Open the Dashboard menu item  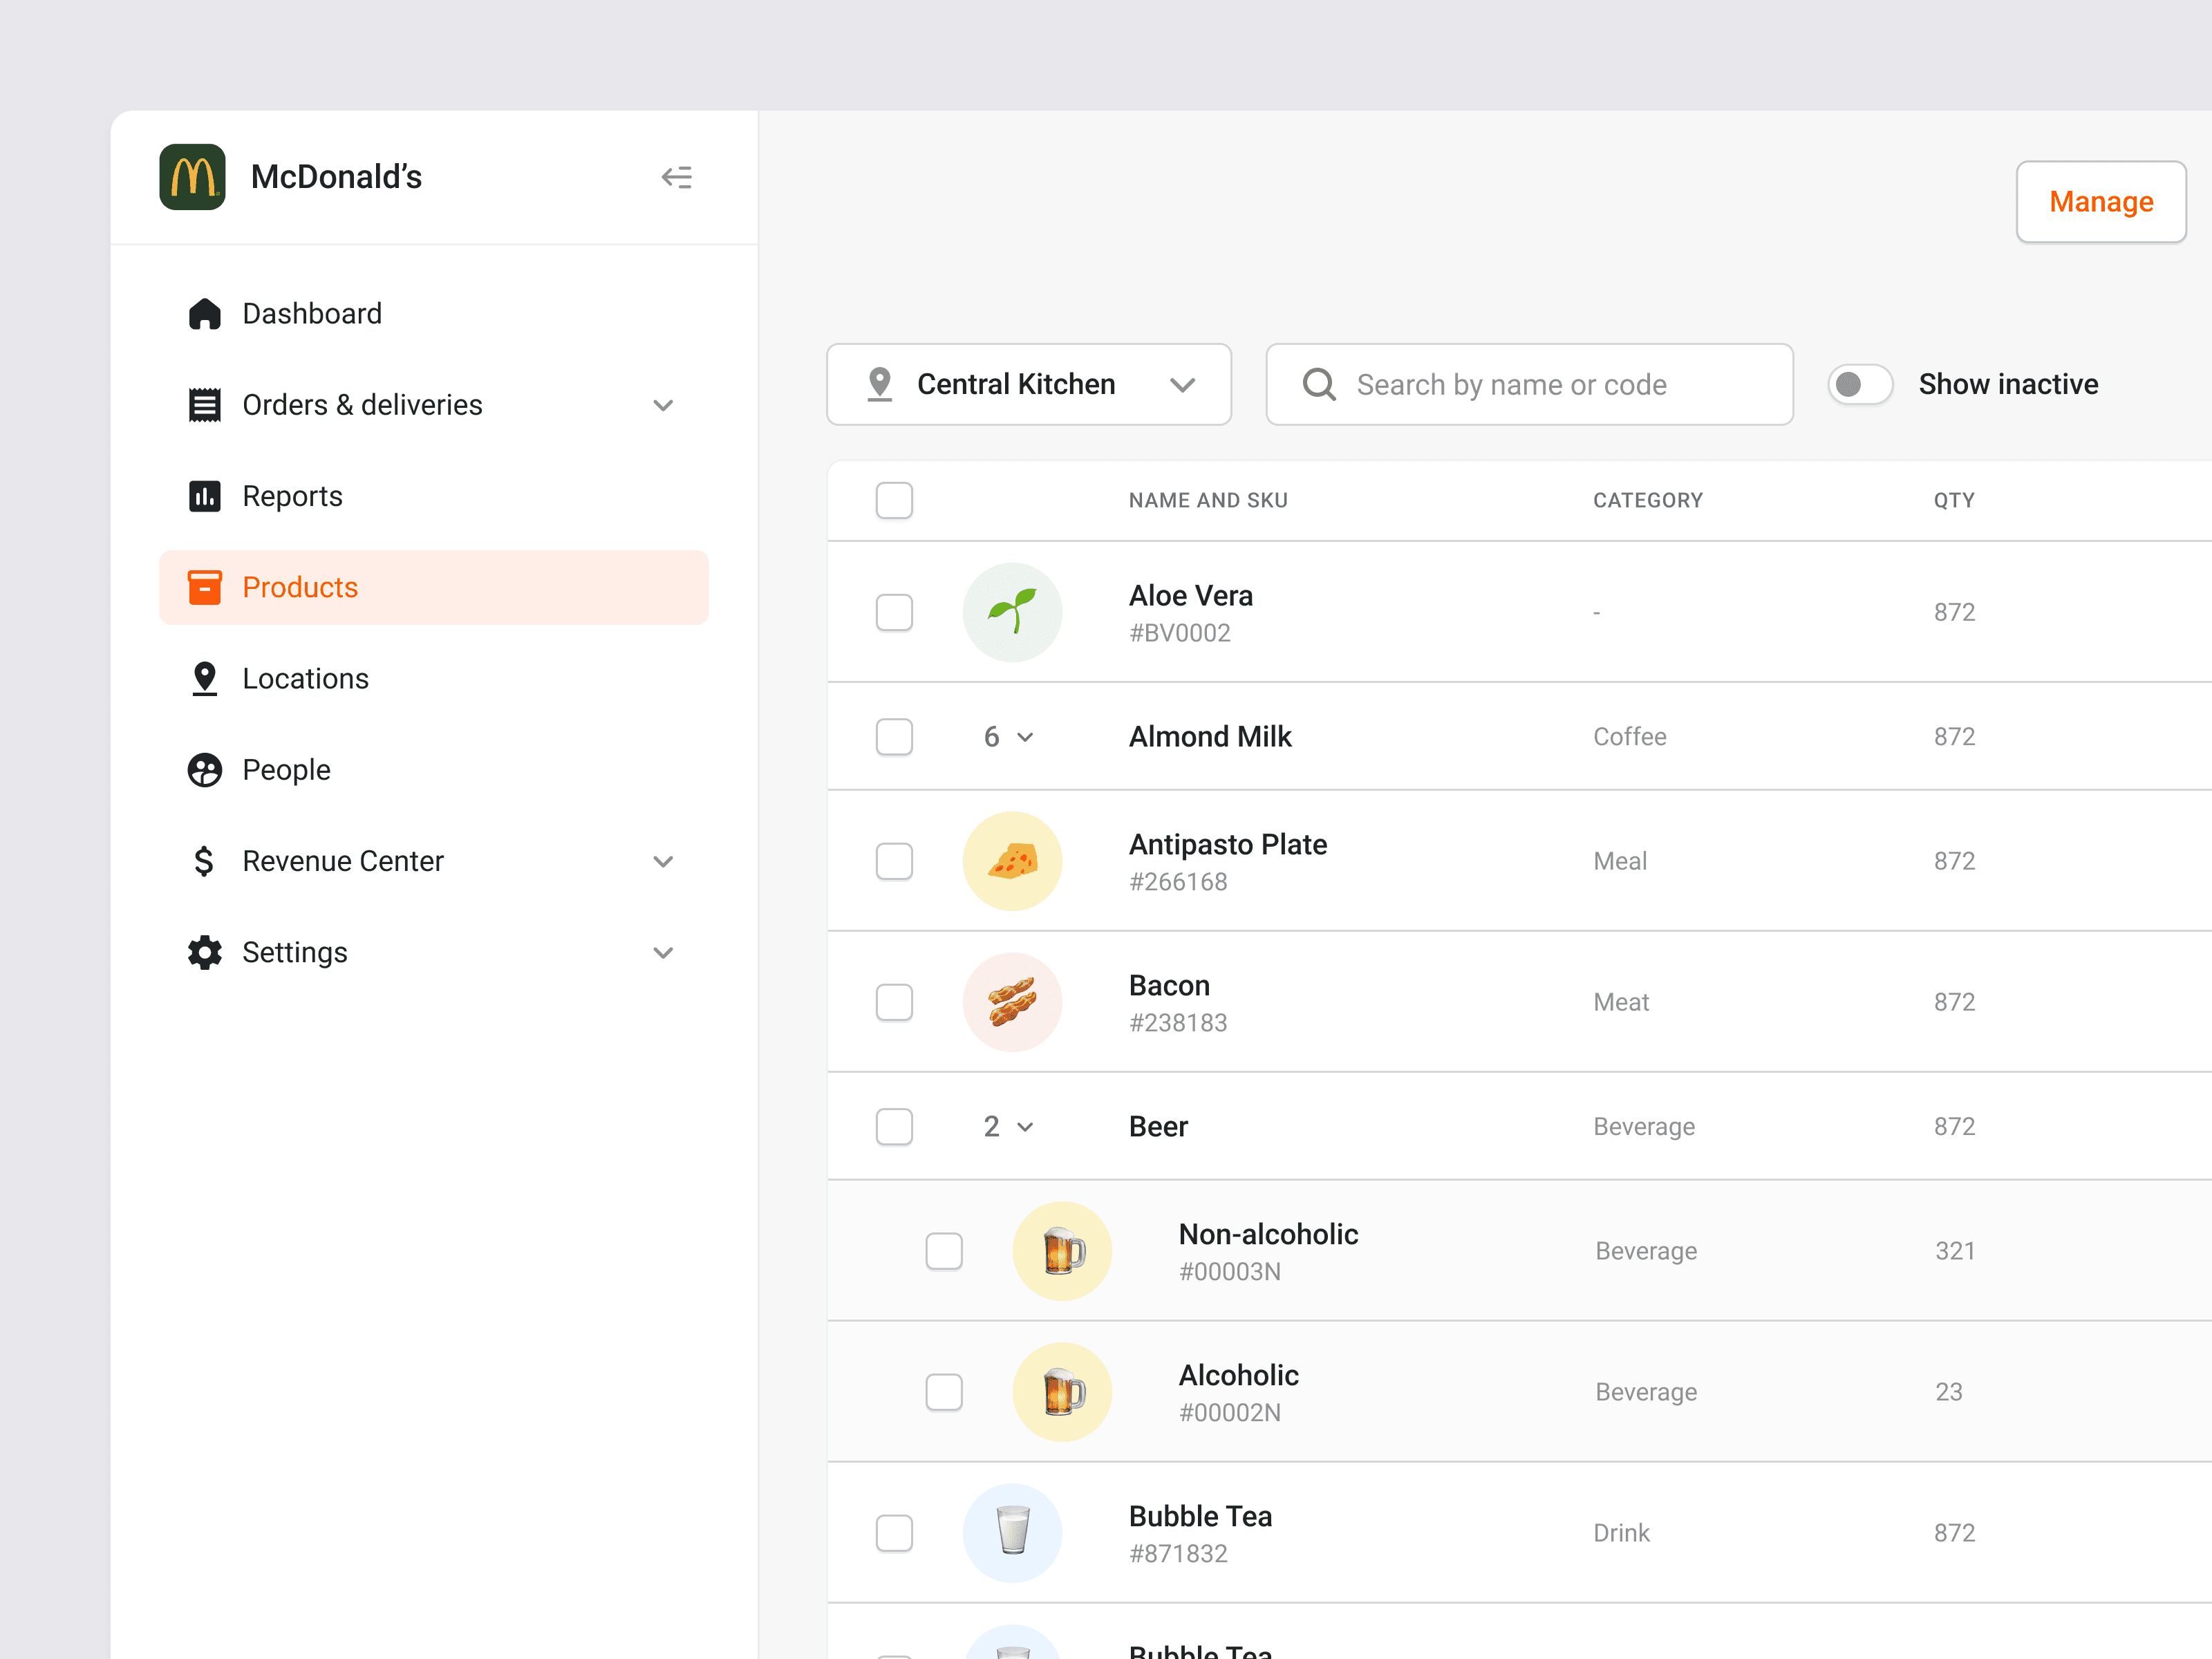(434, 314)
